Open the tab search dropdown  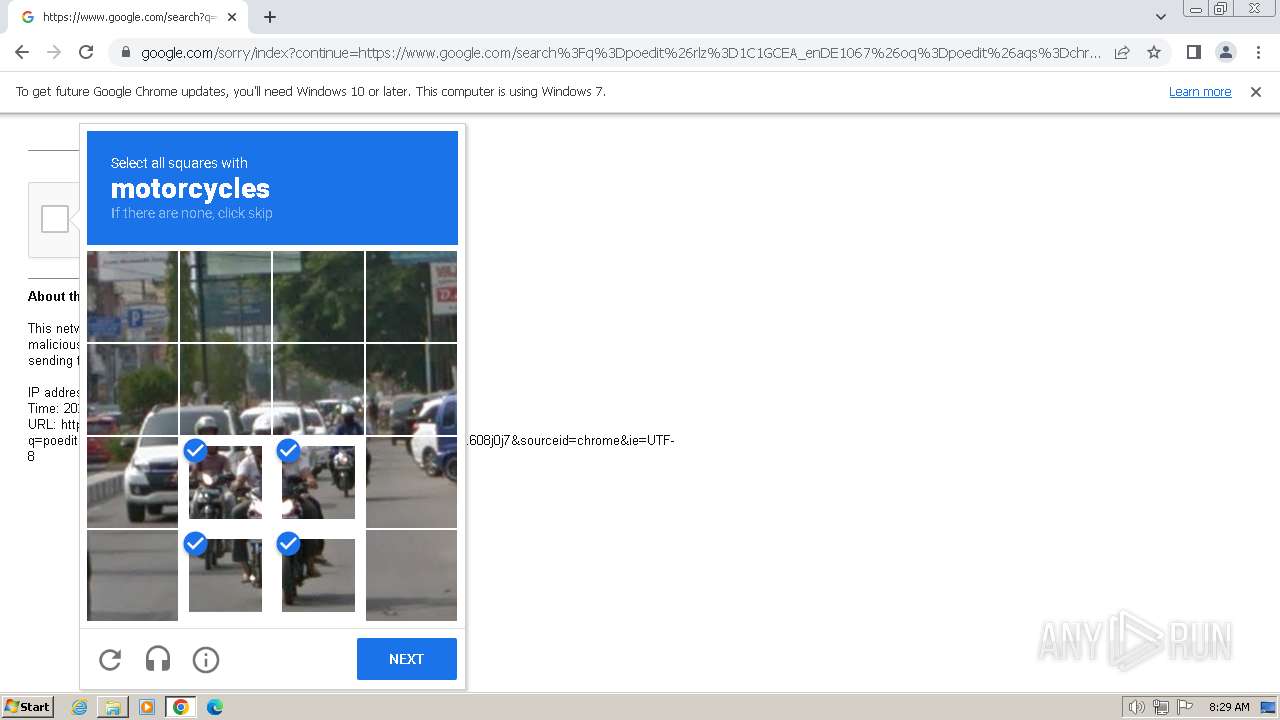point(1160,17)
